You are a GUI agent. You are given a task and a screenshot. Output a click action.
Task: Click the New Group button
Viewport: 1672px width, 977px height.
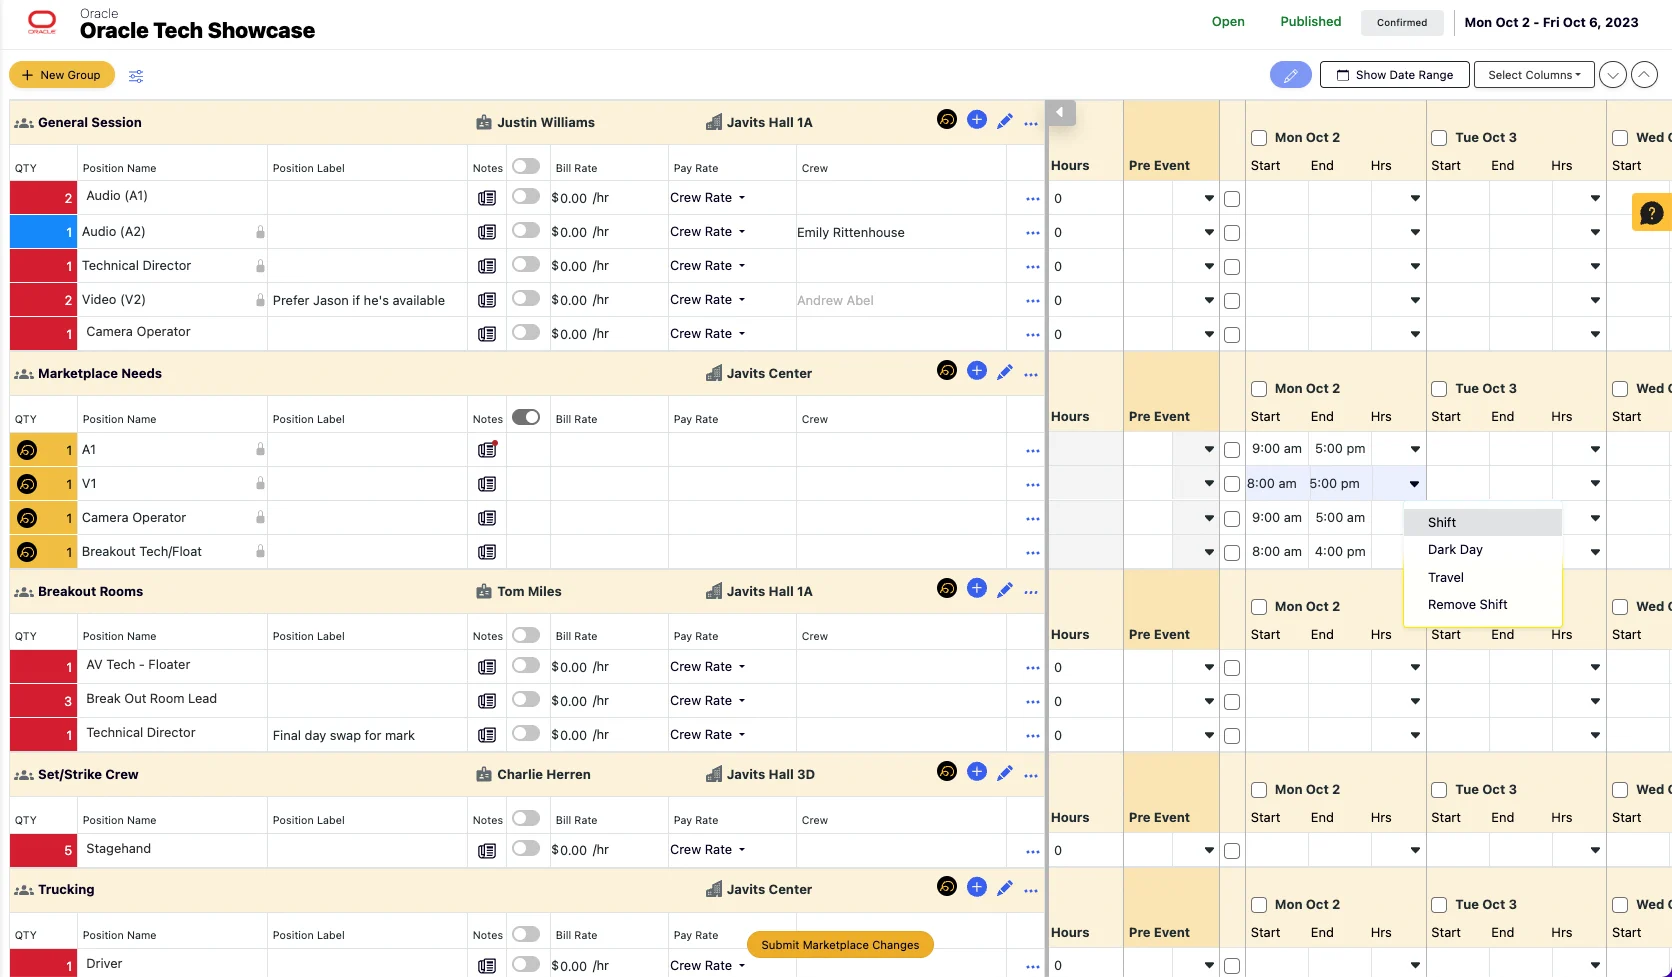coord(61,75)
